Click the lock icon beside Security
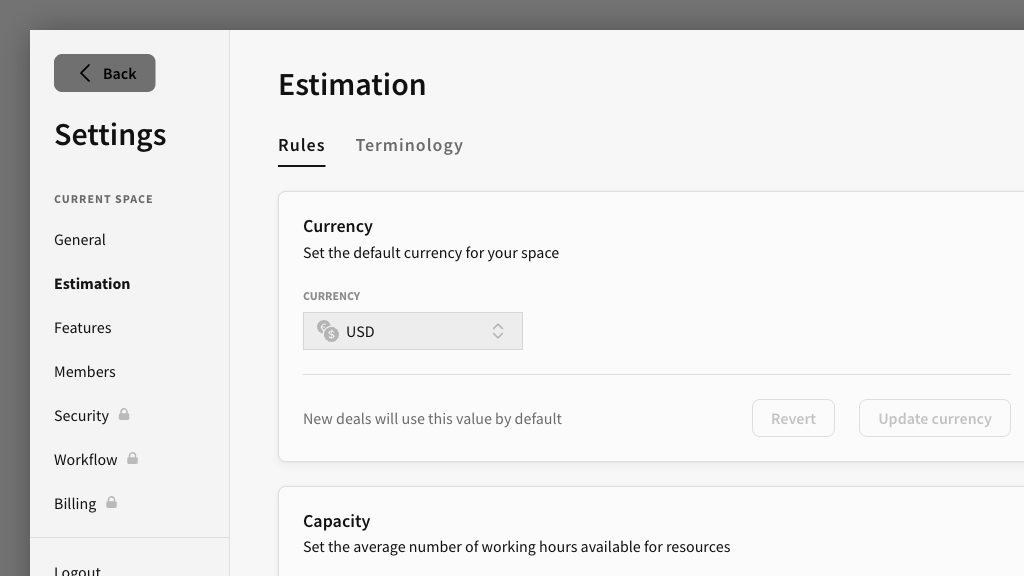This screenshot has height=576, width=1024. pyautogui.click(x=124, y=414)
